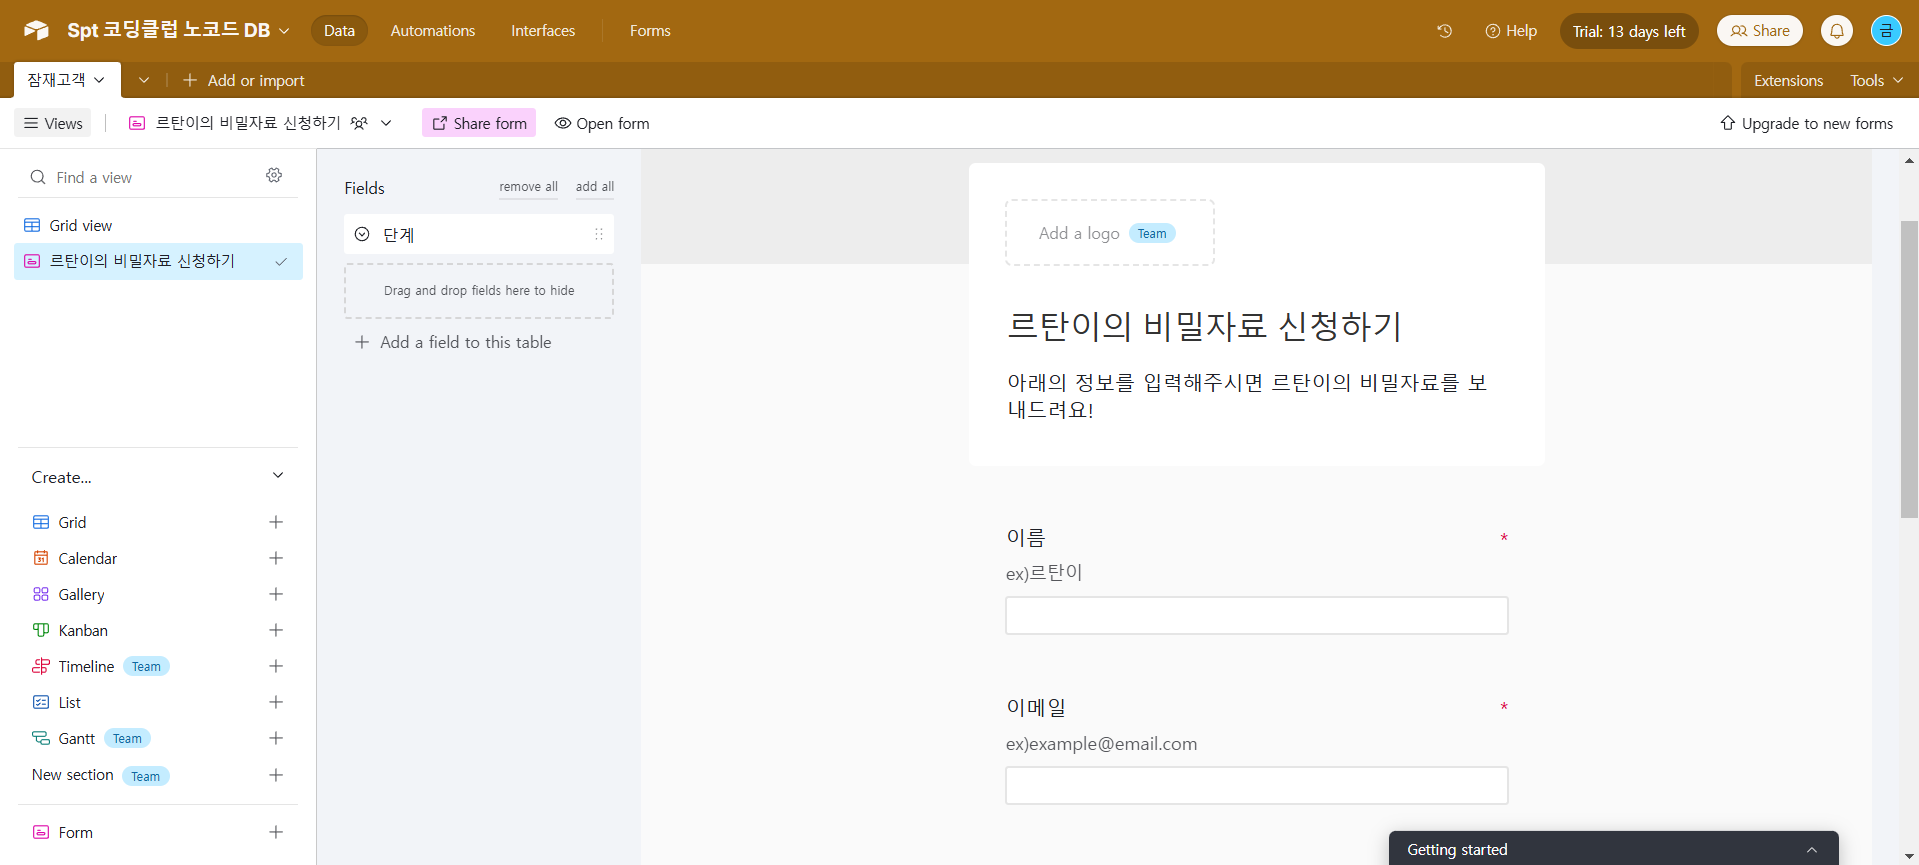This screenshot has height=865, width=1919.
Task: Open the Automations tab
Action: [x=433, y=31]
